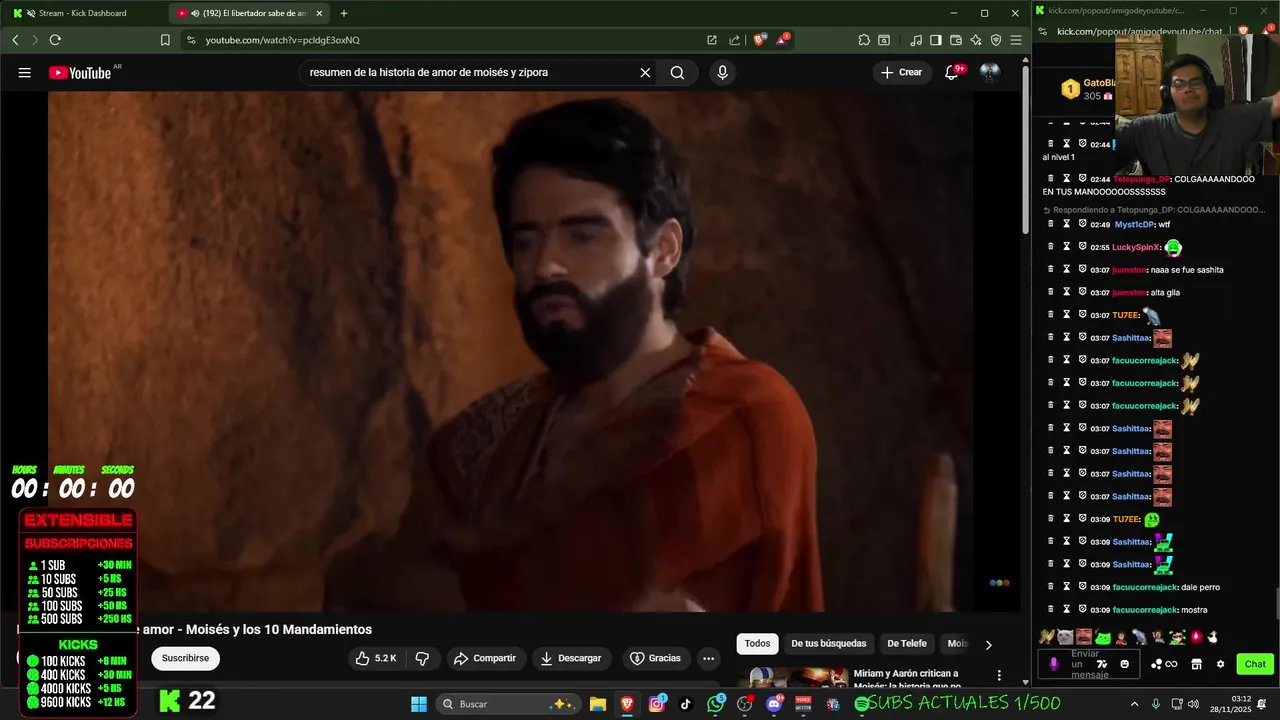Click facuucorreajack username on dale perro message
Screen dimensions: 1280x720
[x=1144, y=587]
